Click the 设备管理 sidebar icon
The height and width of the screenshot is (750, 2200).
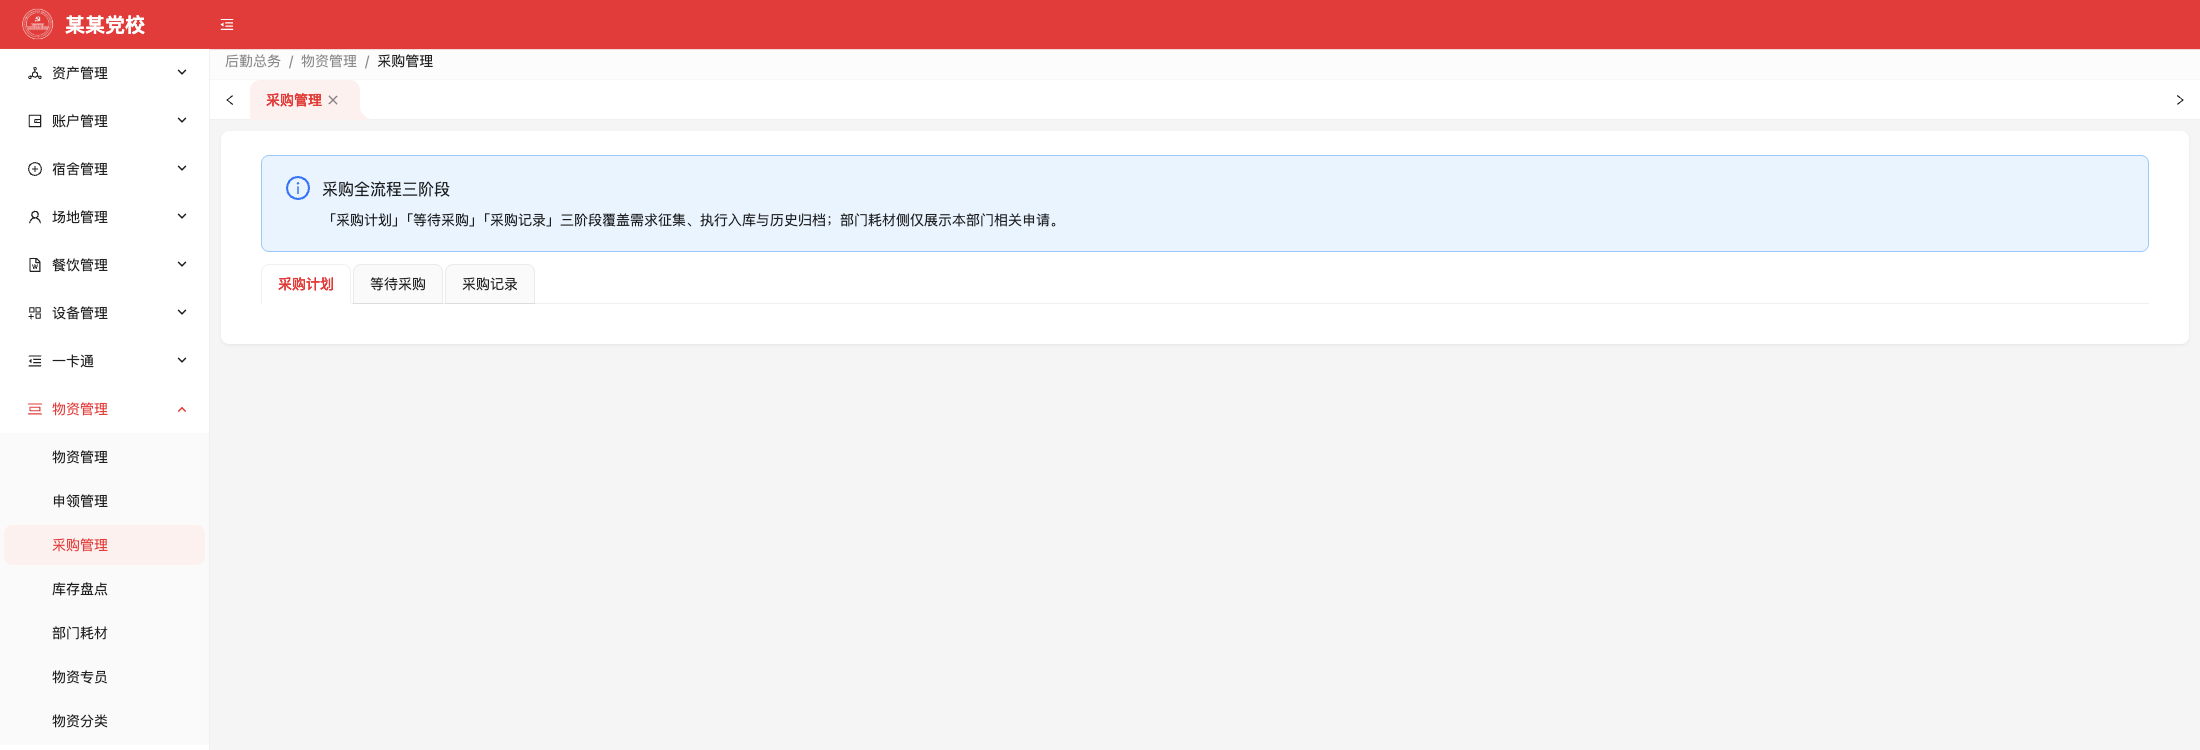coord(35,313)
